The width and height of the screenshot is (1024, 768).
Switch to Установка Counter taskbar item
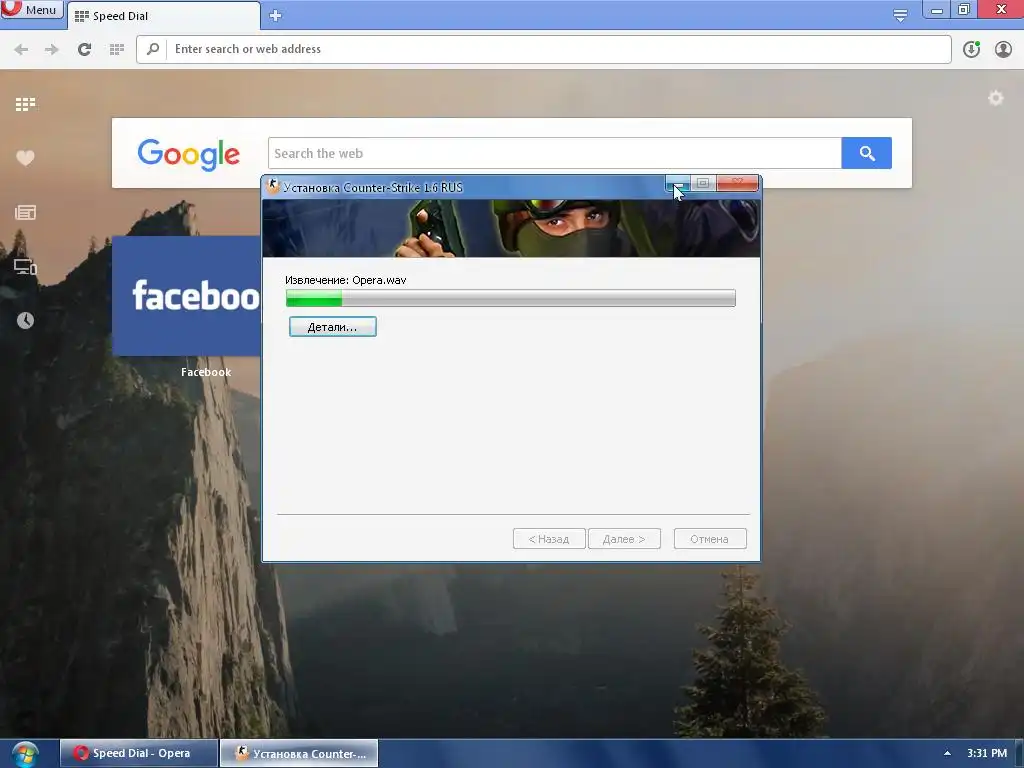click(x=299, y=753)
